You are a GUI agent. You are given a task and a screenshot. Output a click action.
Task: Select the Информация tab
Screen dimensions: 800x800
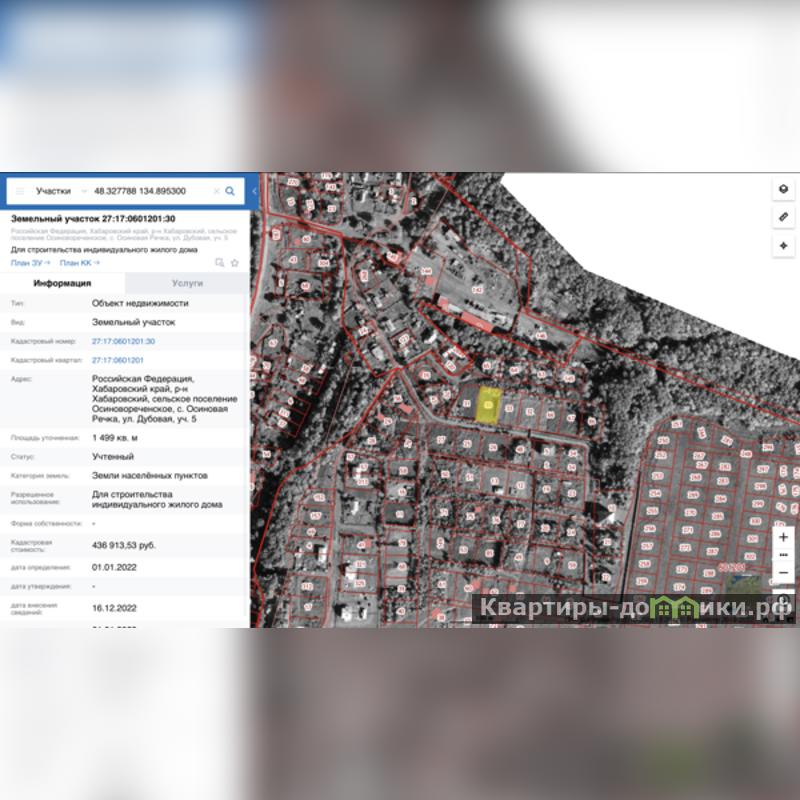[62, 283]
